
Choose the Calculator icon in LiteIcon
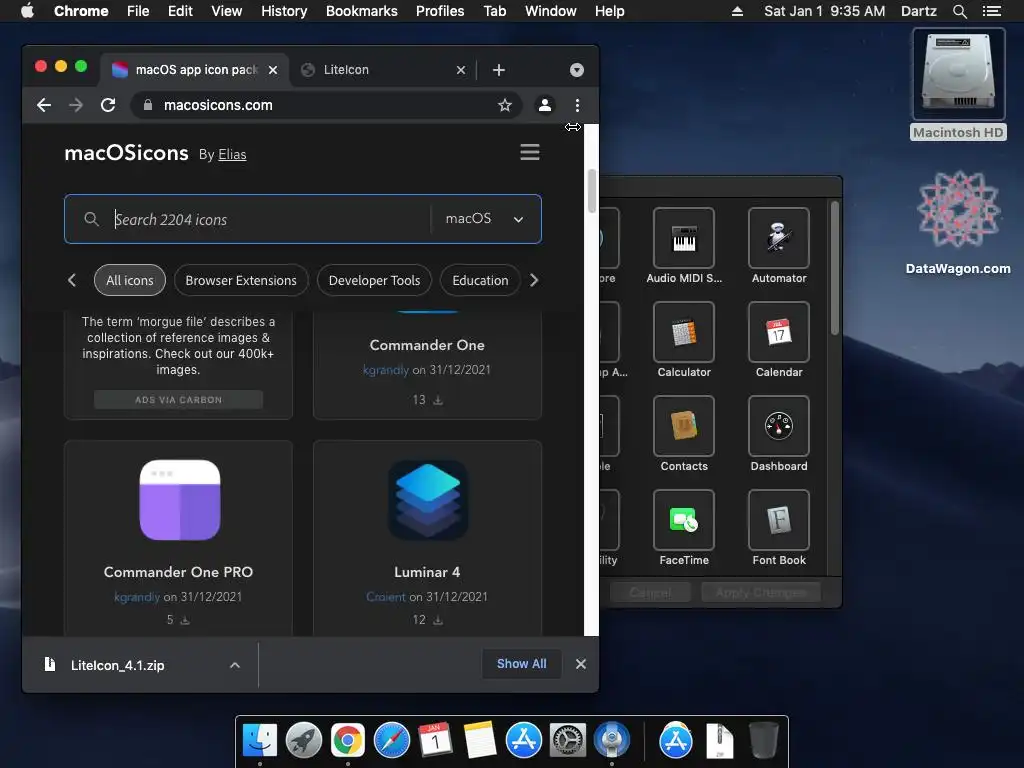684,332
